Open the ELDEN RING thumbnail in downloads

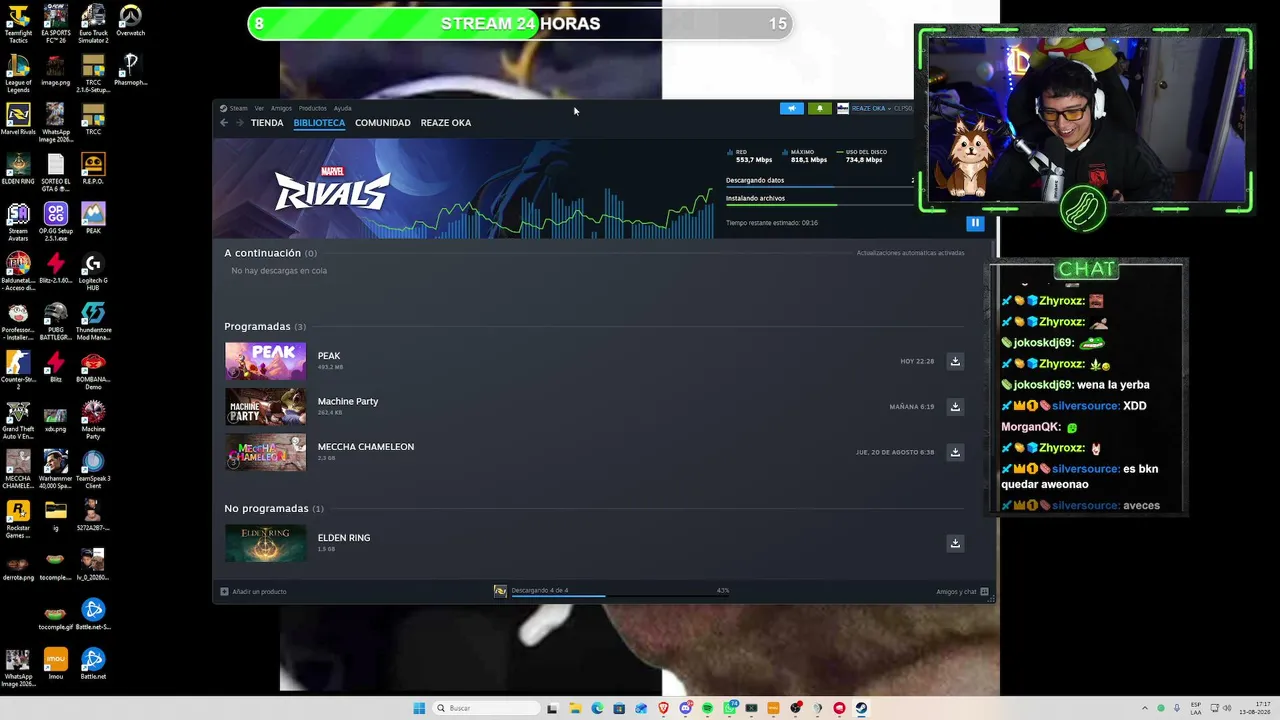265,543
